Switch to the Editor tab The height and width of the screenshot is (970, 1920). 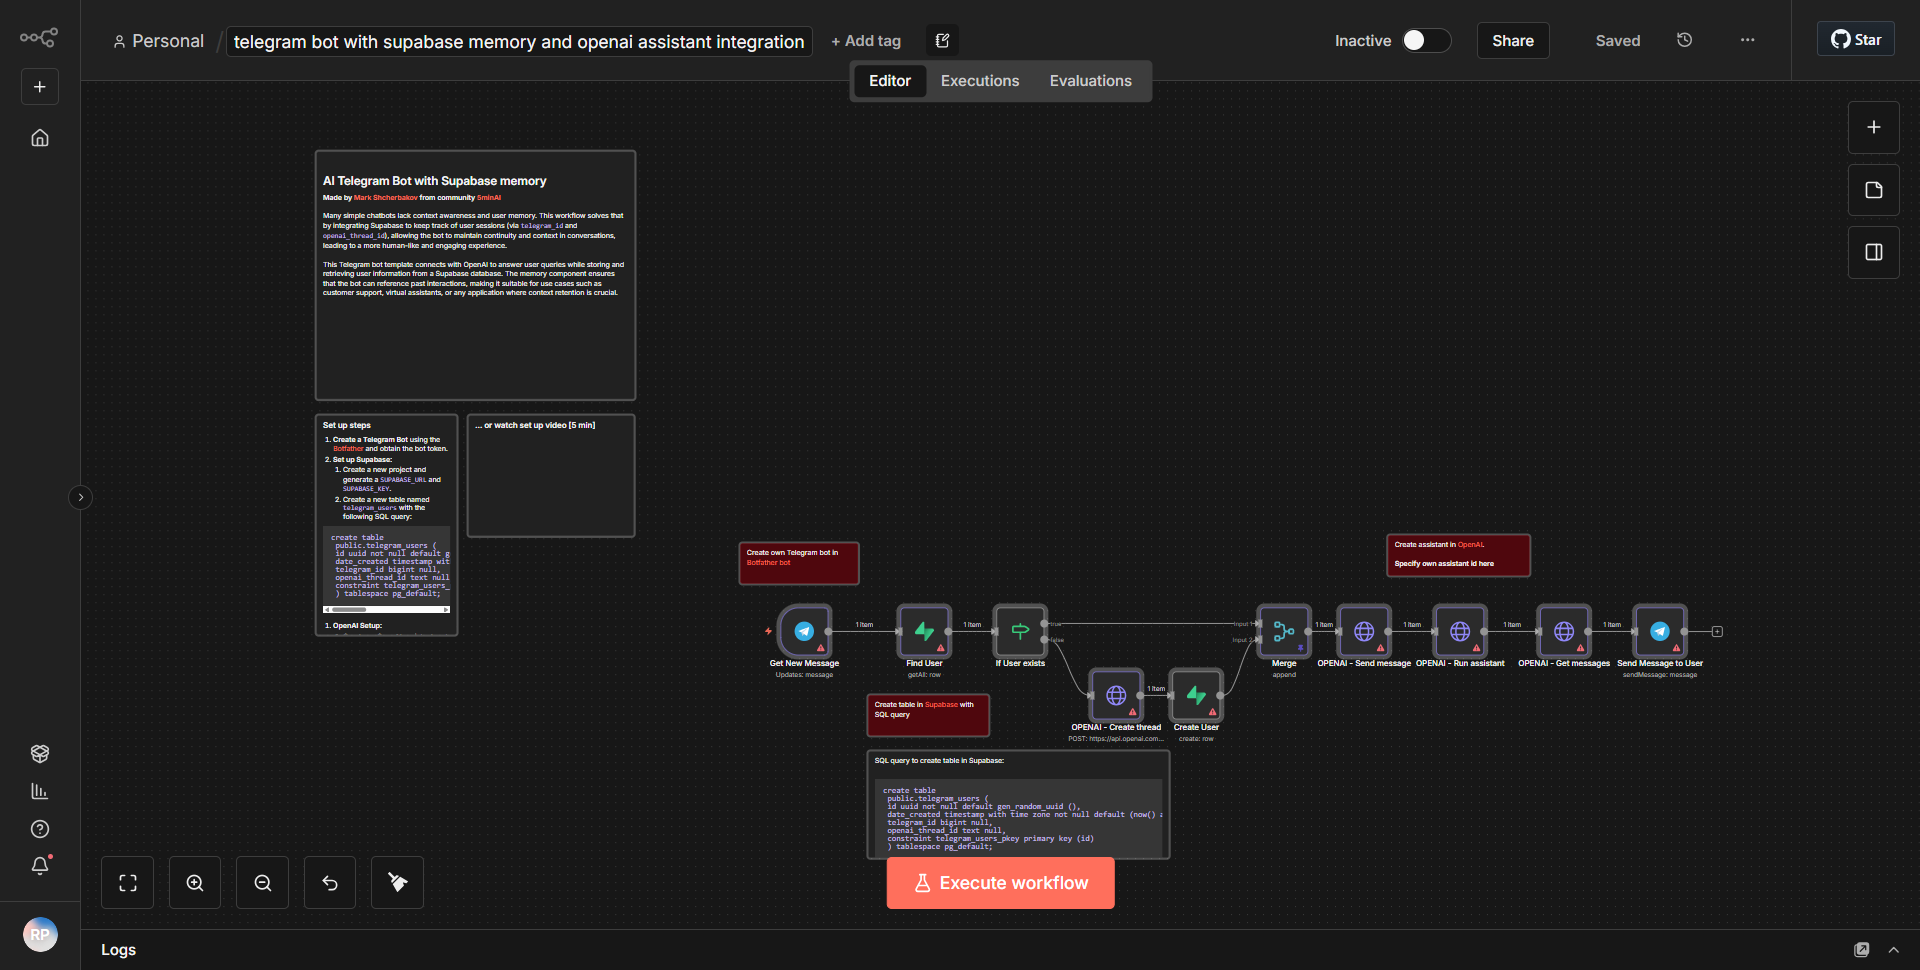890,81
